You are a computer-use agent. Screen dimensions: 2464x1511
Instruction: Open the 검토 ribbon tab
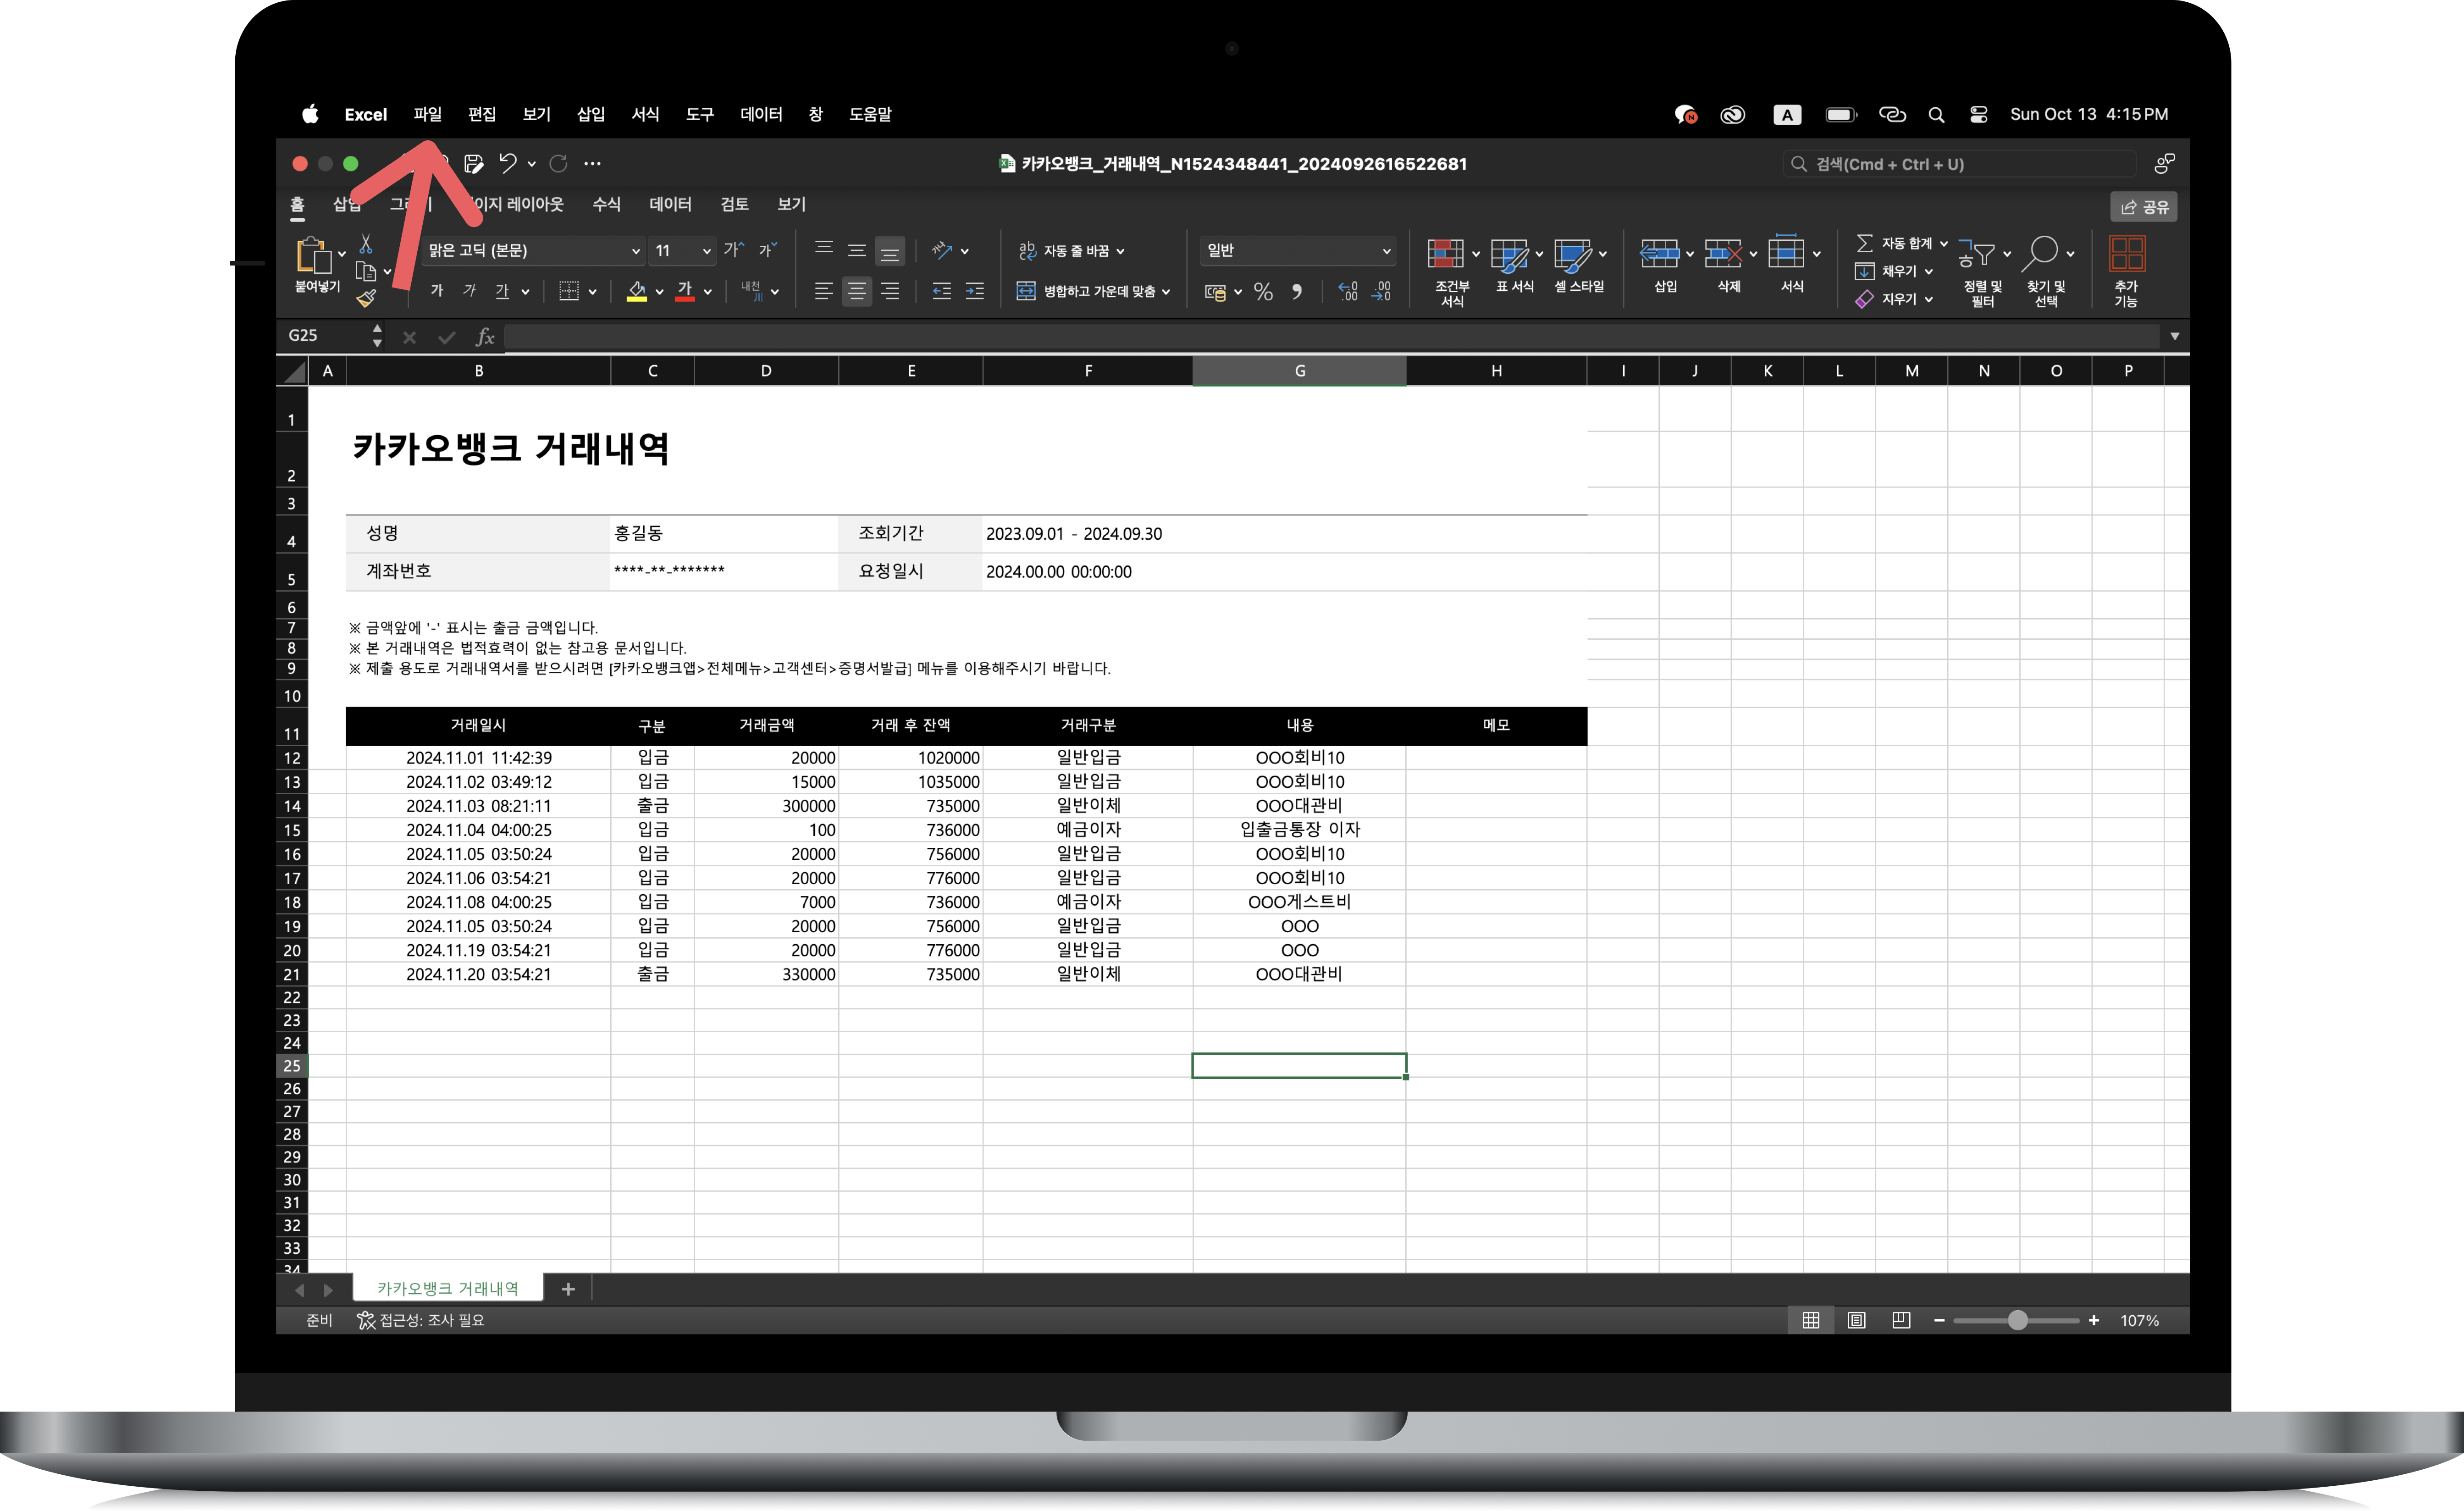tap(735, 204)
